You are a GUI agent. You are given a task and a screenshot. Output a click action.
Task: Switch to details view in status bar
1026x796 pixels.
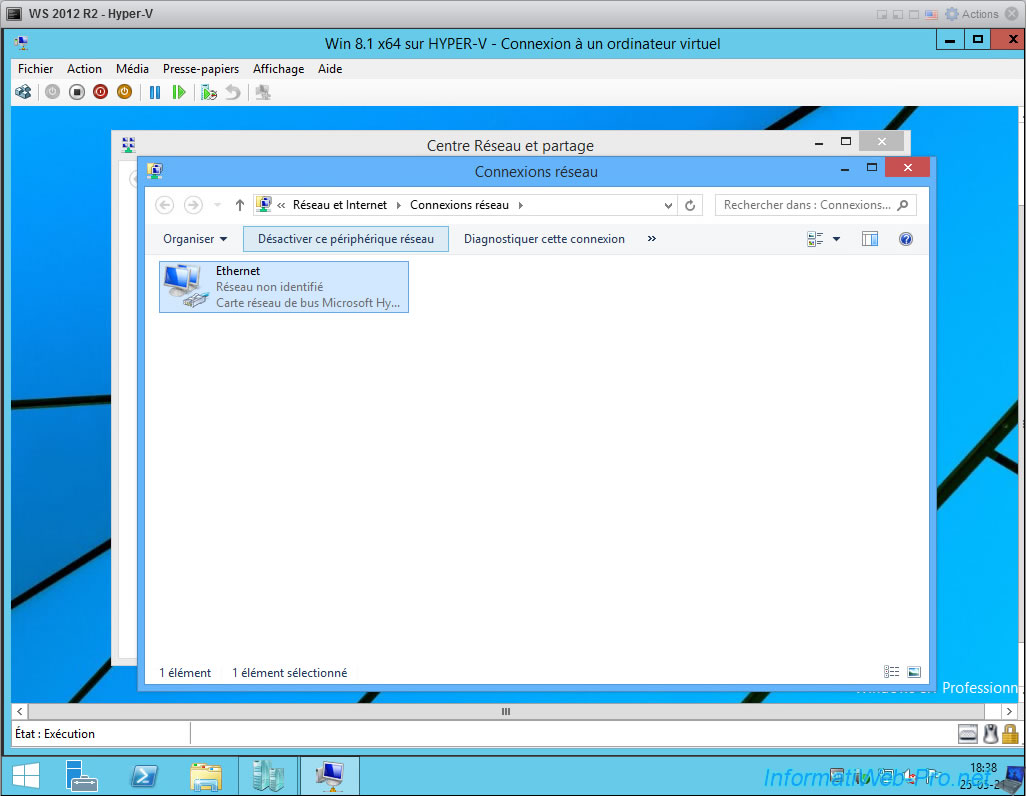(891, 672)
